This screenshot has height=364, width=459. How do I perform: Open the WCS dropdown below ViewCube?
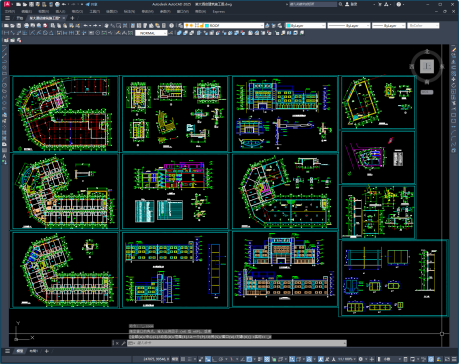[x=427, y=92]
